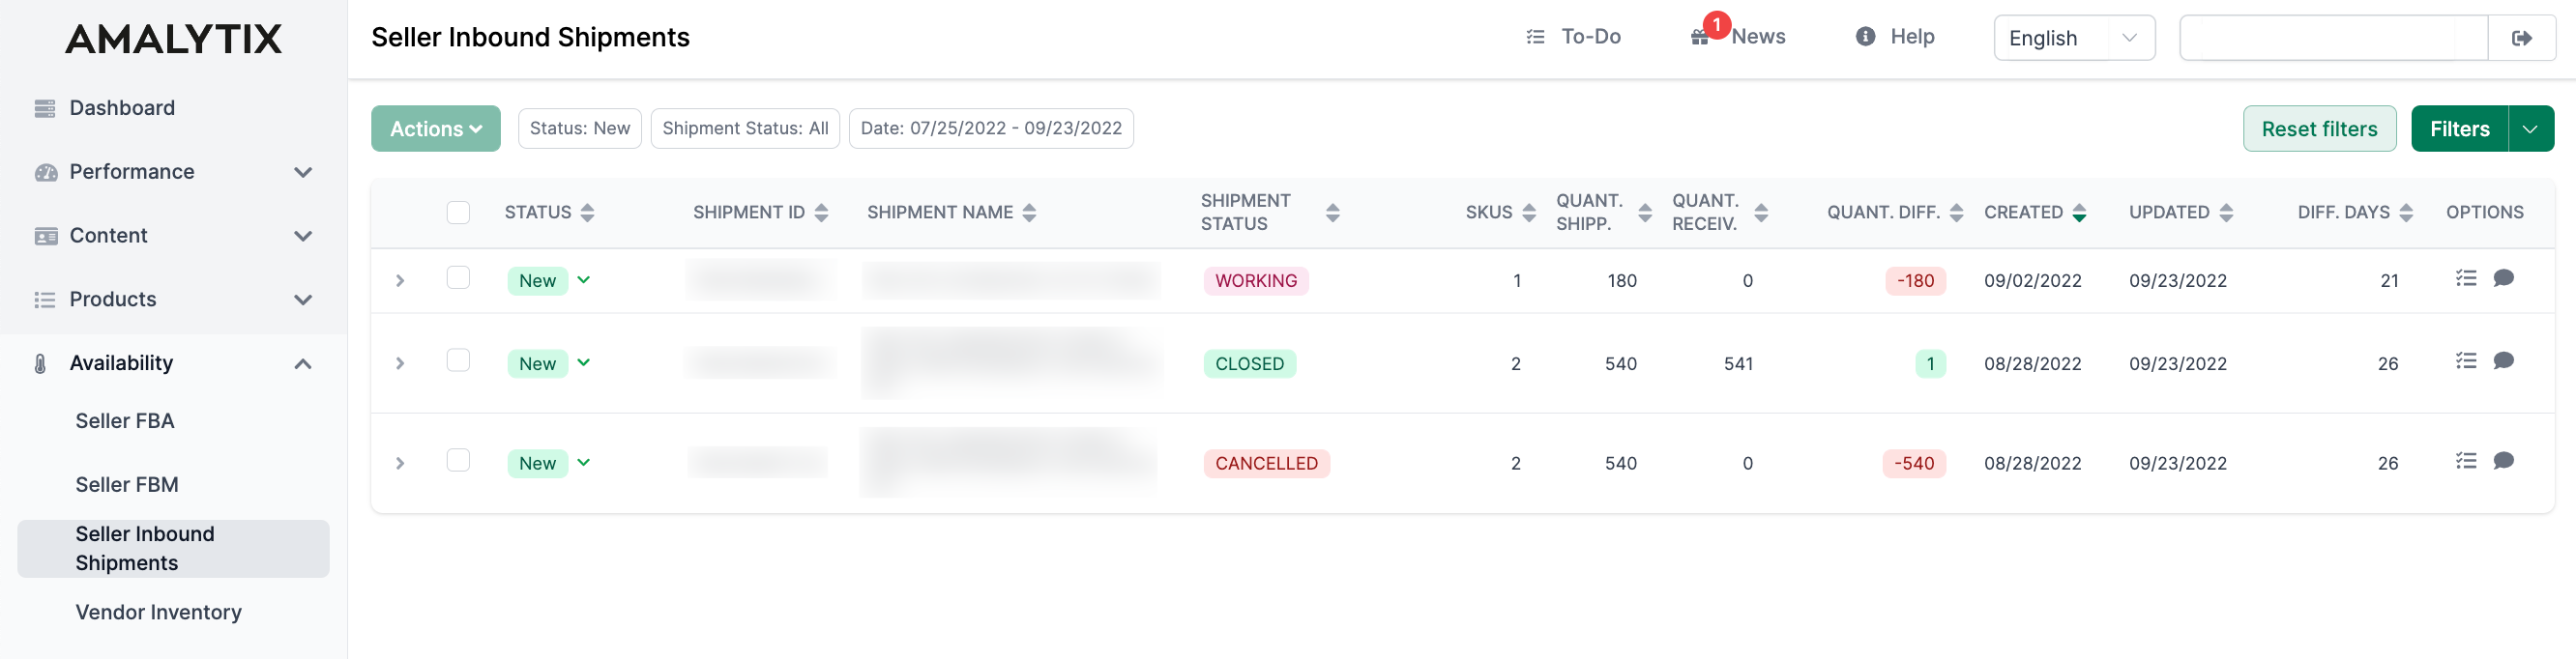
Task: Open comment icon for WORKING shipment
Action: click(2503, 278)
